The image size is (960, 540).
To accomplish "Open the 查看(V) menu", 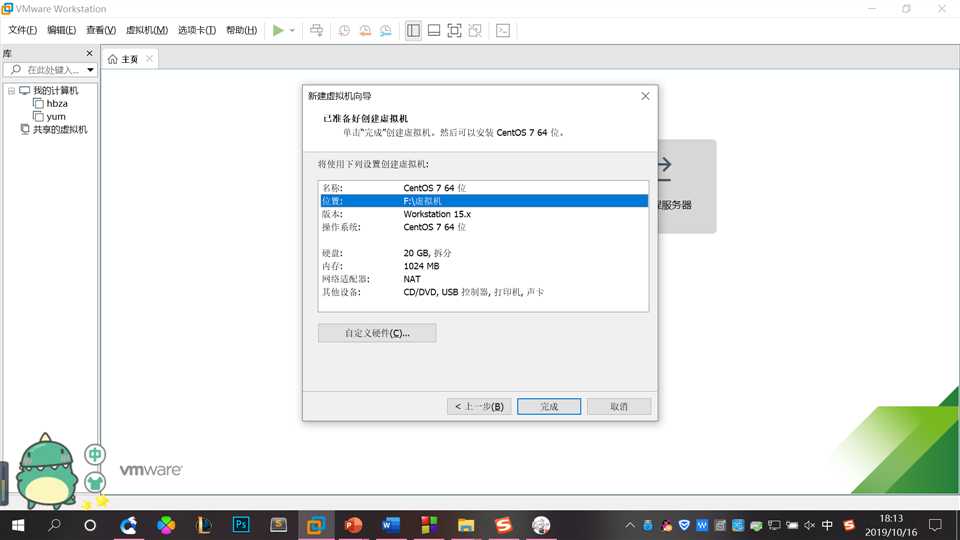I will tap(101, 30).
